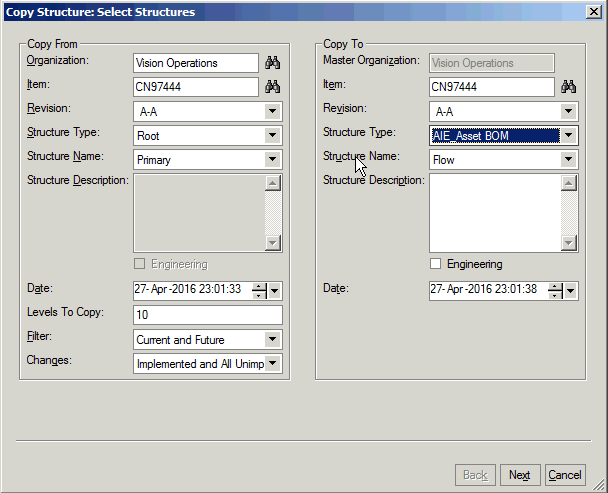
Task: Expand Copy From Structure Type dropdown showing Root
Action: coord(273,135)
